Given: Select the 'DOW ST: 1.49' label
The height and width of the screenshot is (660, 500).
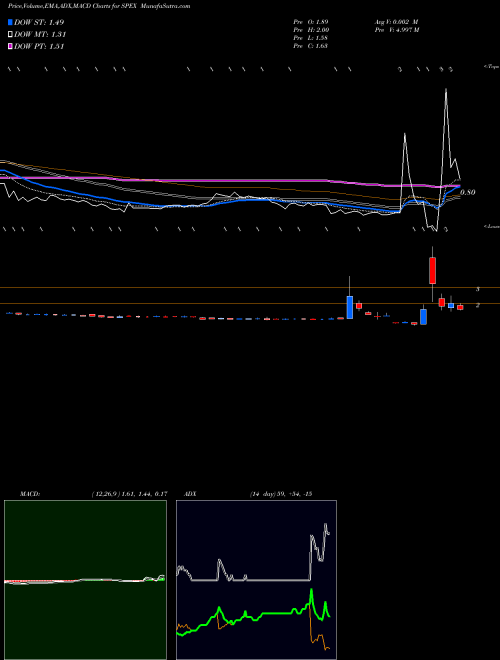Looking at the screenshot, I should click(x=39, y=22).
